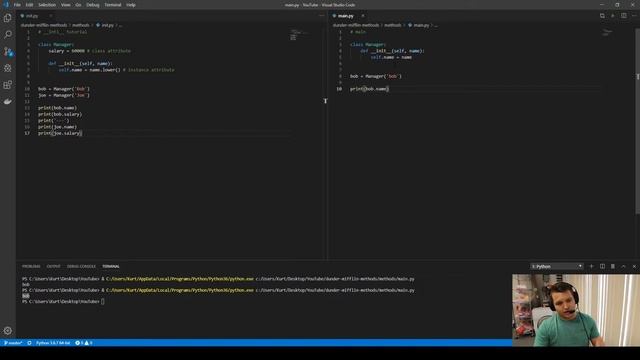Synchronize changes via status bar sync icon
640x360 pixels.
(29, 343)
